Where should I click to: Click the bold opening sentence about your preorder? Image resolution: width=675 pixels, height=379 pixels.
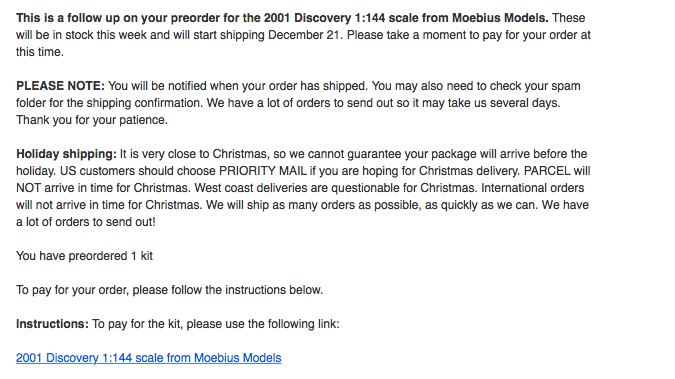point(282,18)
